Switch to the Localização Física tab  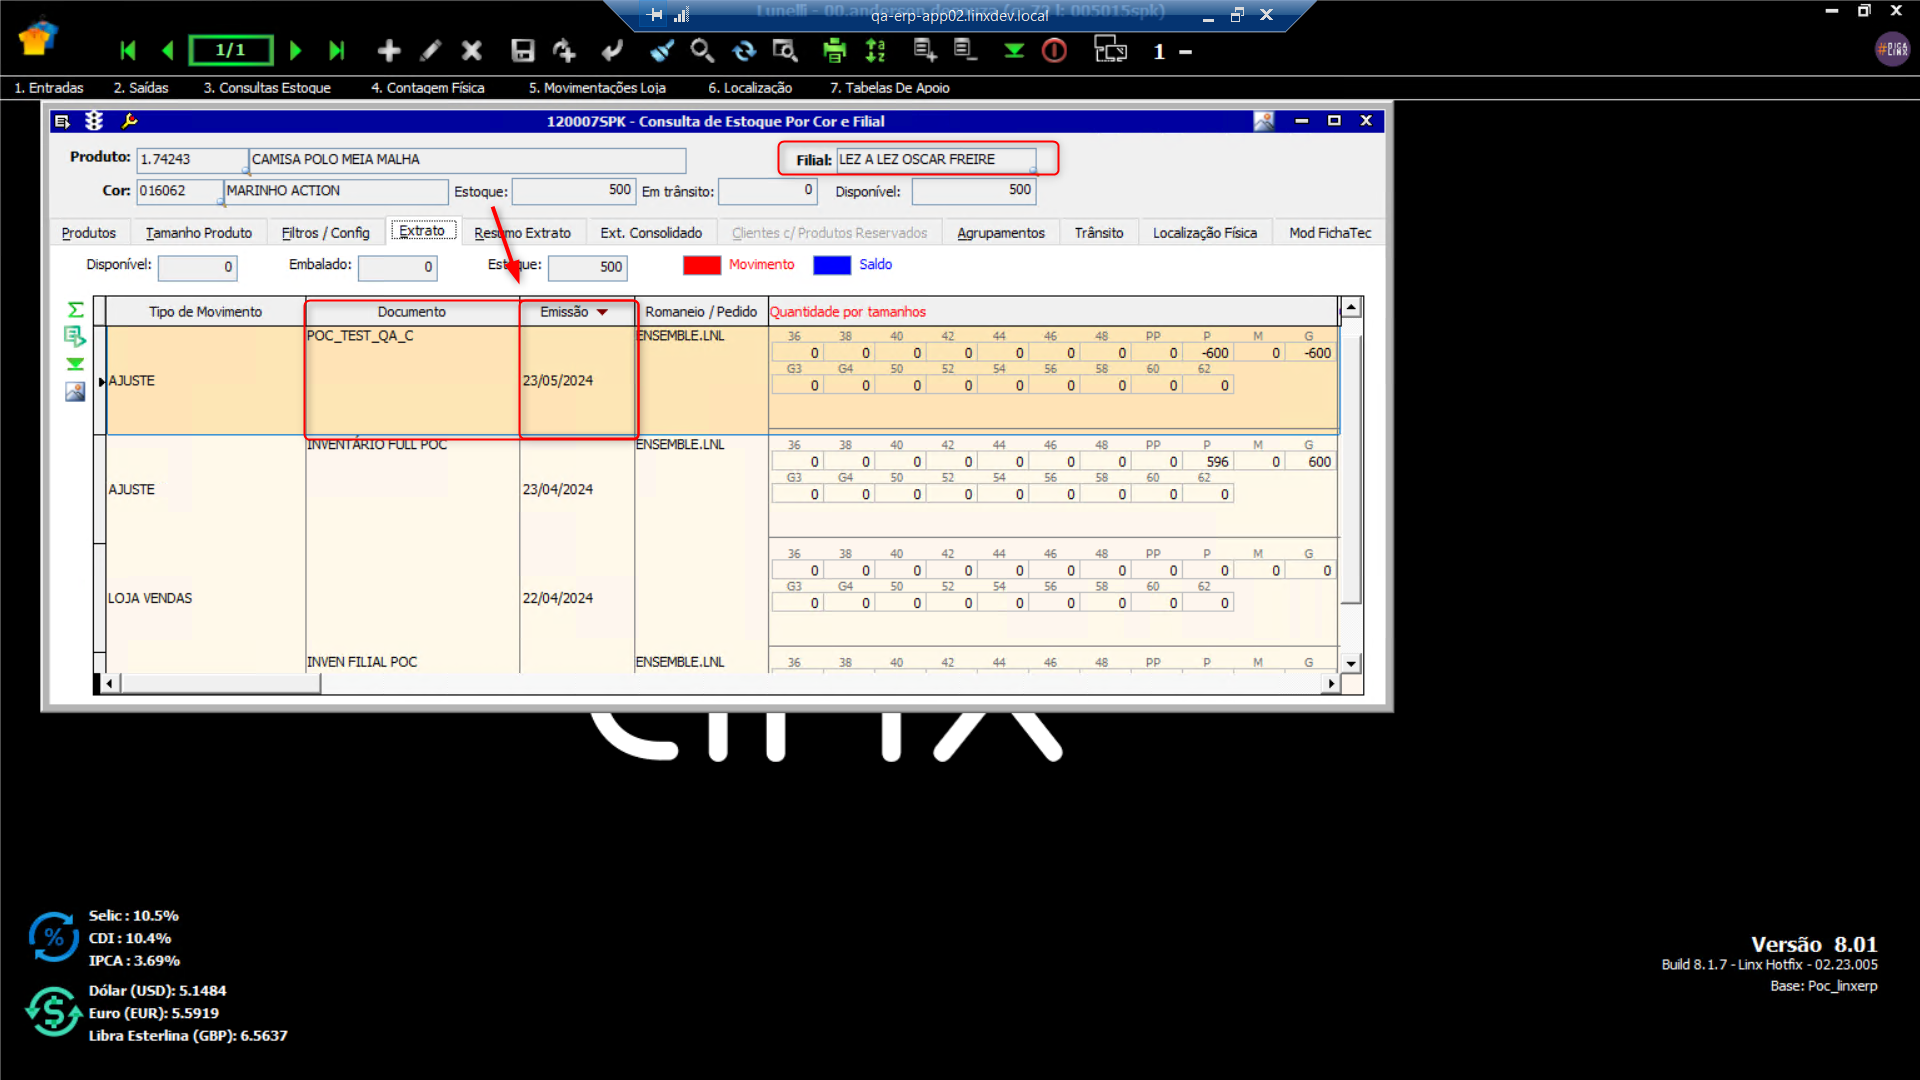pyautogui.click(x=1204, y=233)
